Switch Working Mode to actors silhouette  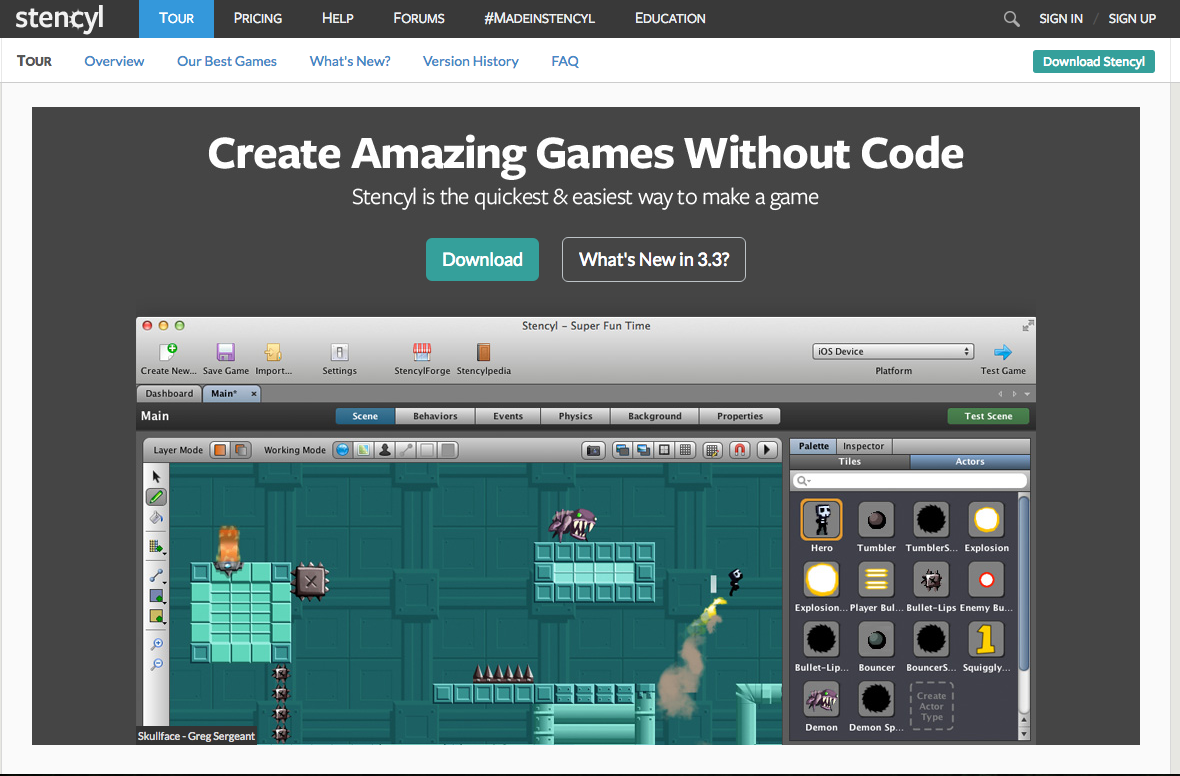click(384, 450)
